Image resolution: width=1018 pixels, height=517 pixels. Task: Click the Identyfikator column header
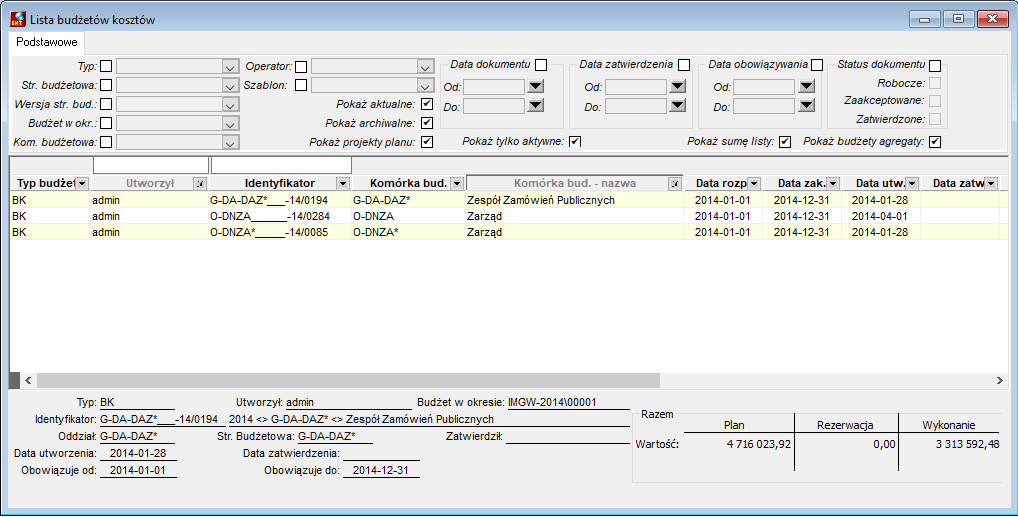coord(280,184)
